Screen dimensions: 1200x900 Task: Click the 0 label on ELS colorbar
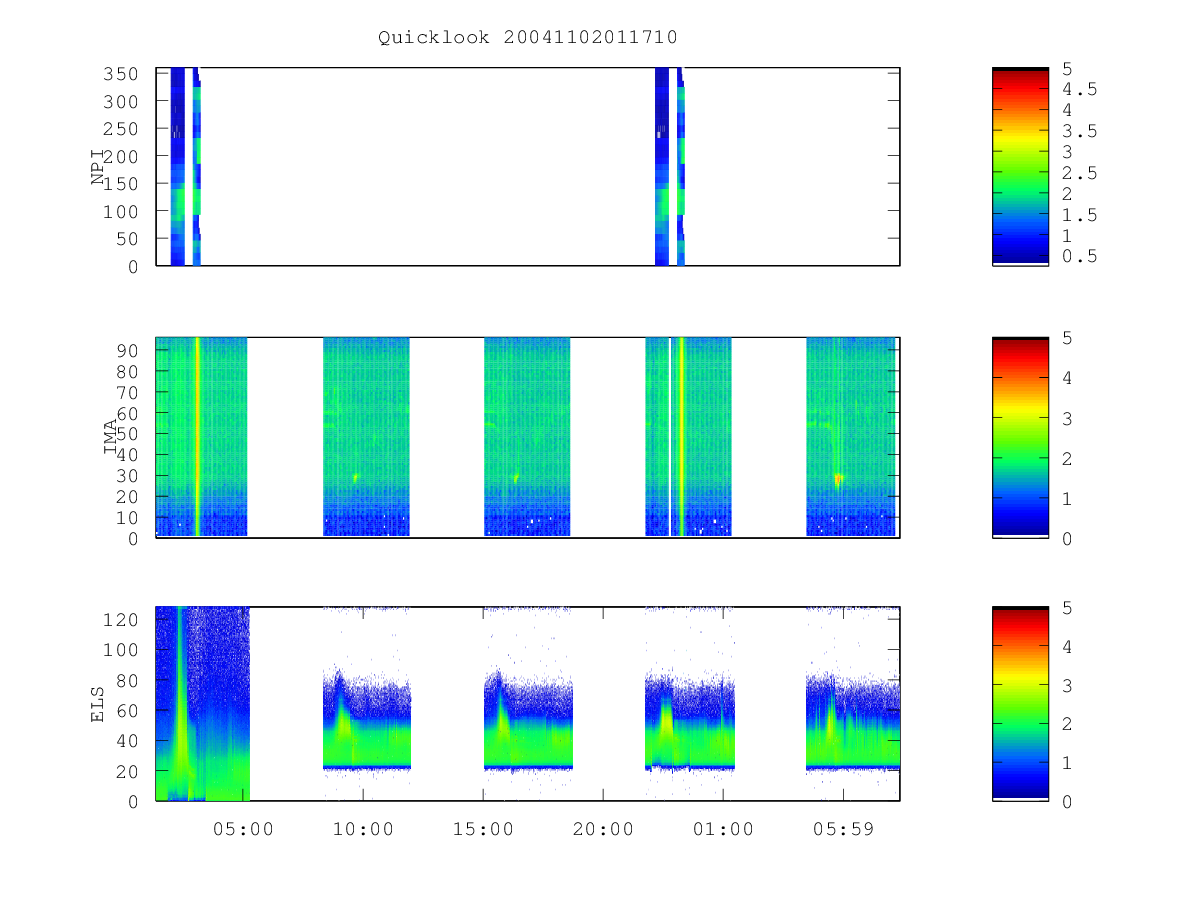click(1067, 801)
